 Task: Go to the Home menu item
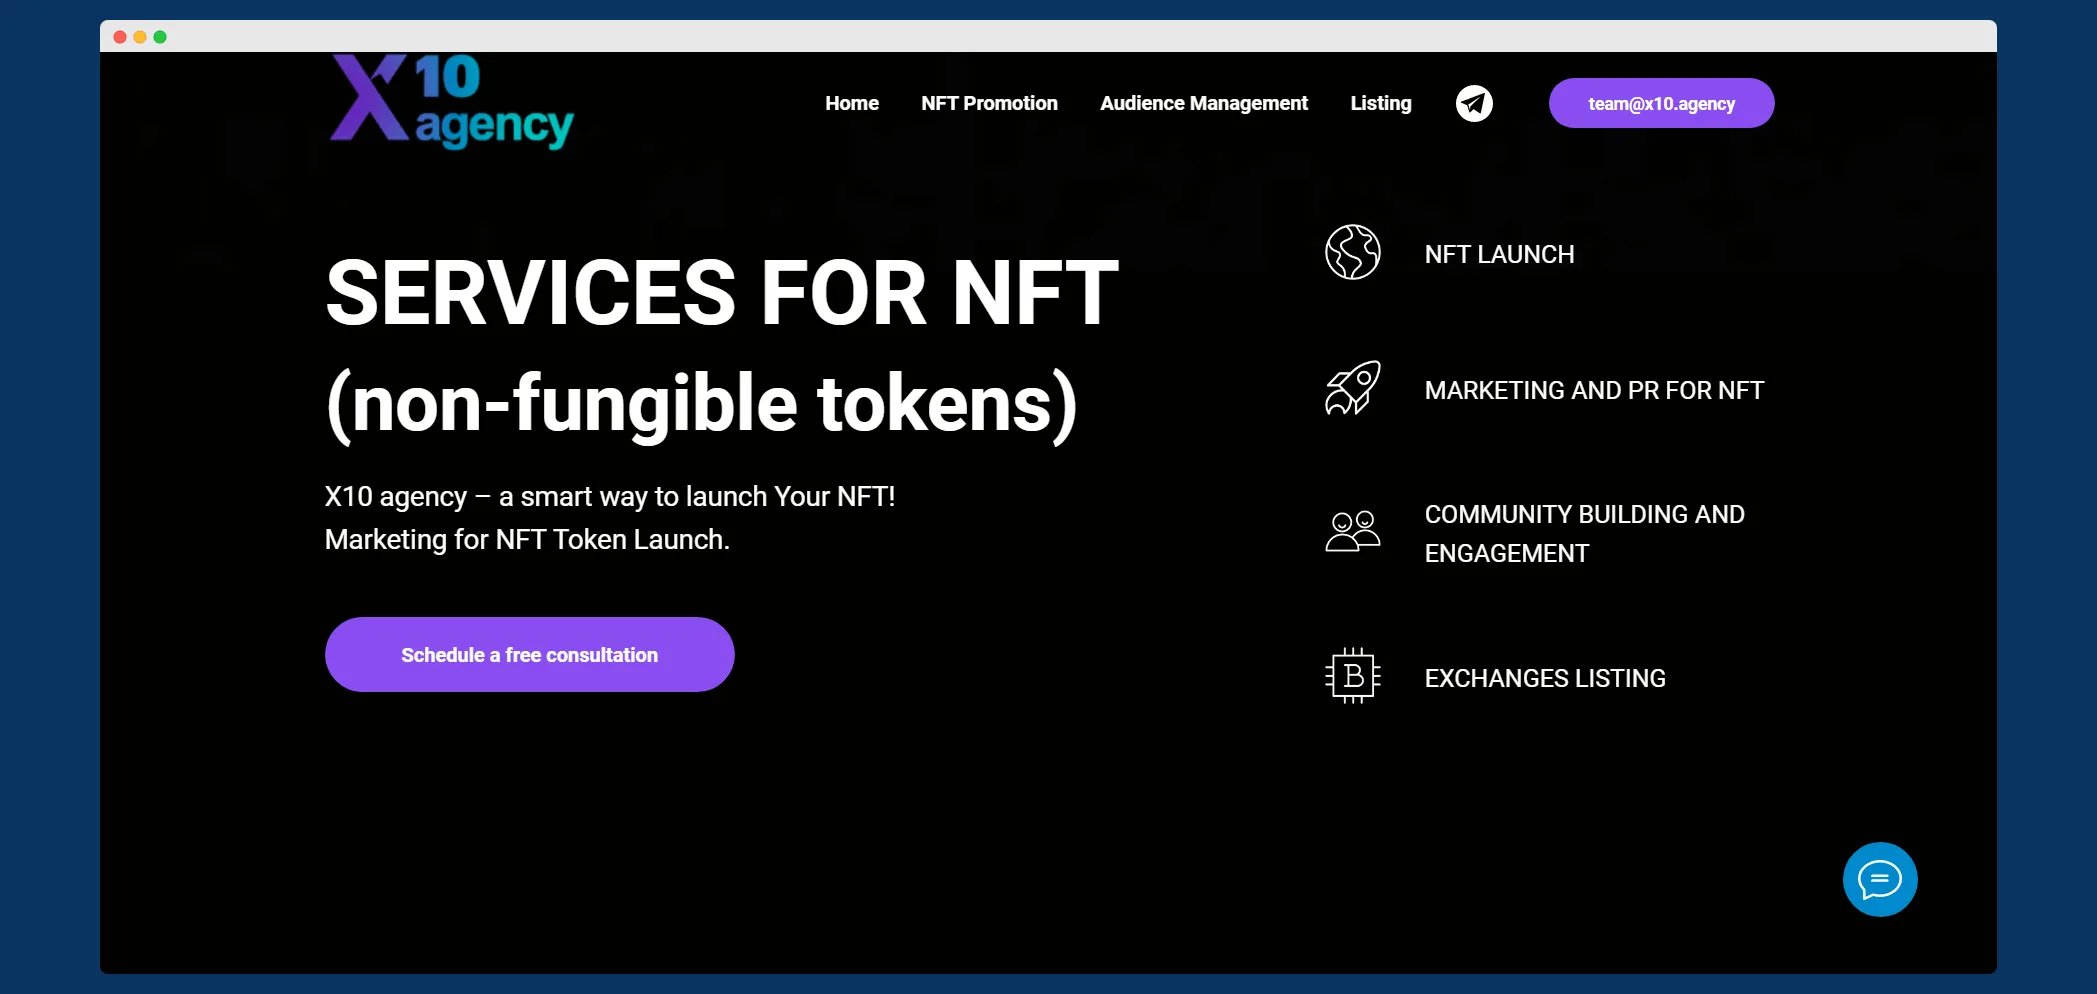(x=851, y=103)
